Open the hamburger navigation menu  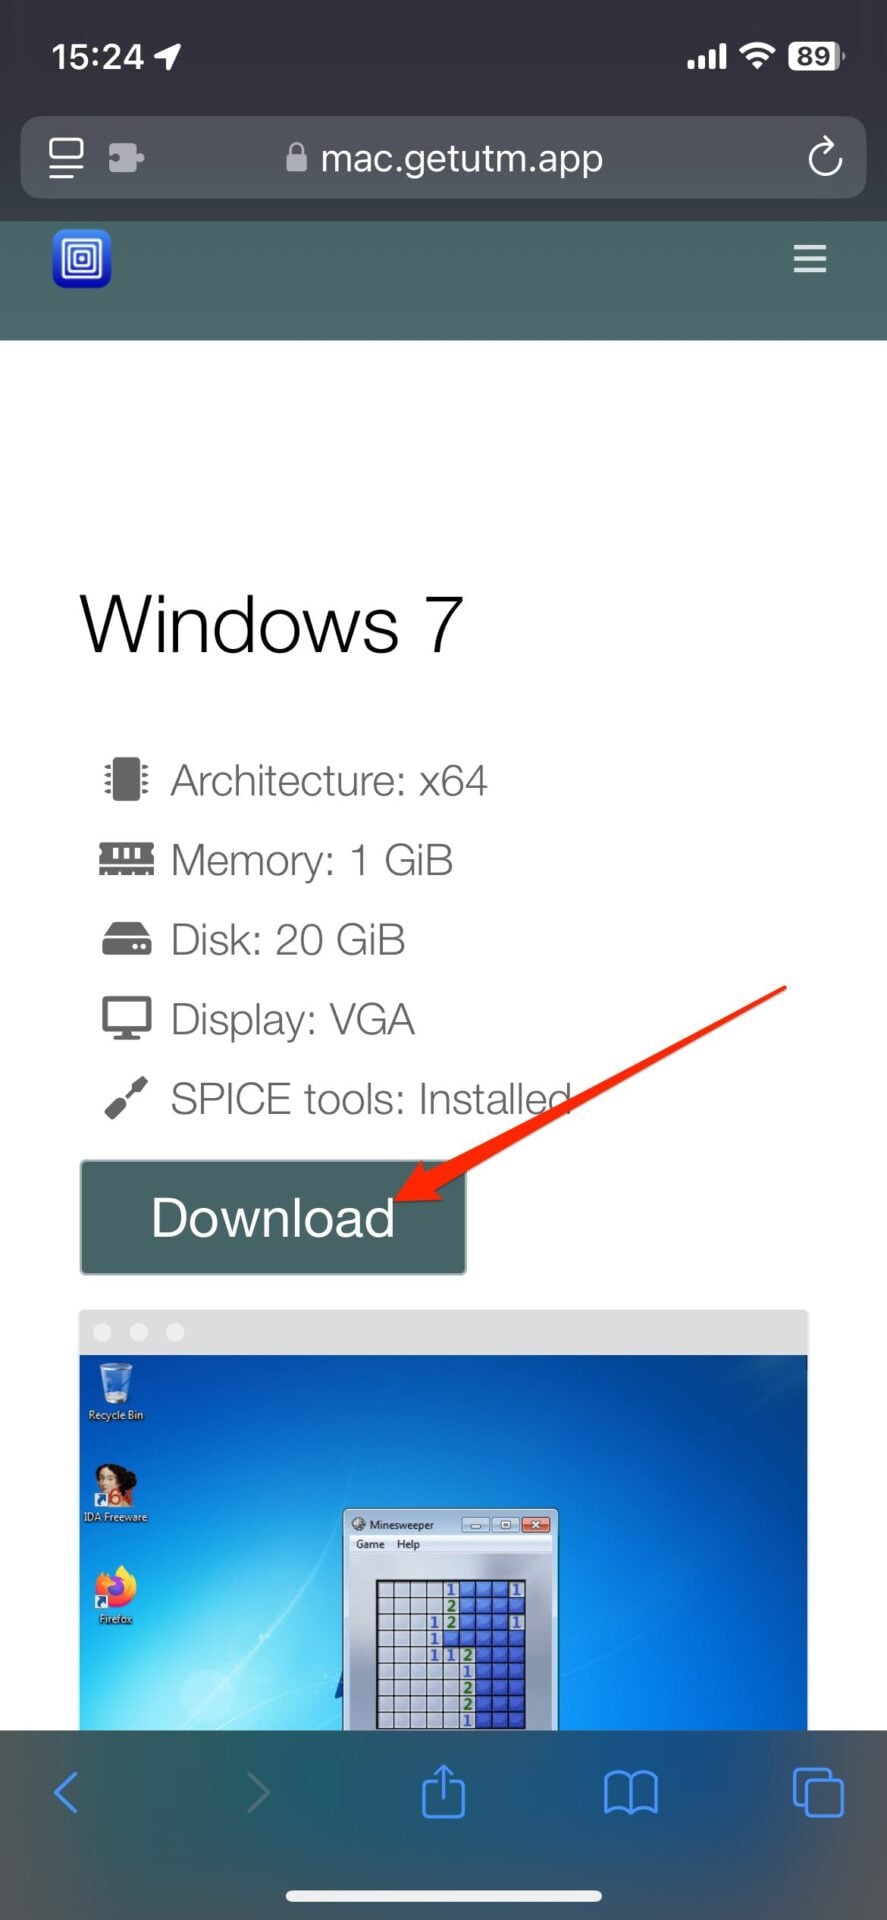click(x=809, y=259)
